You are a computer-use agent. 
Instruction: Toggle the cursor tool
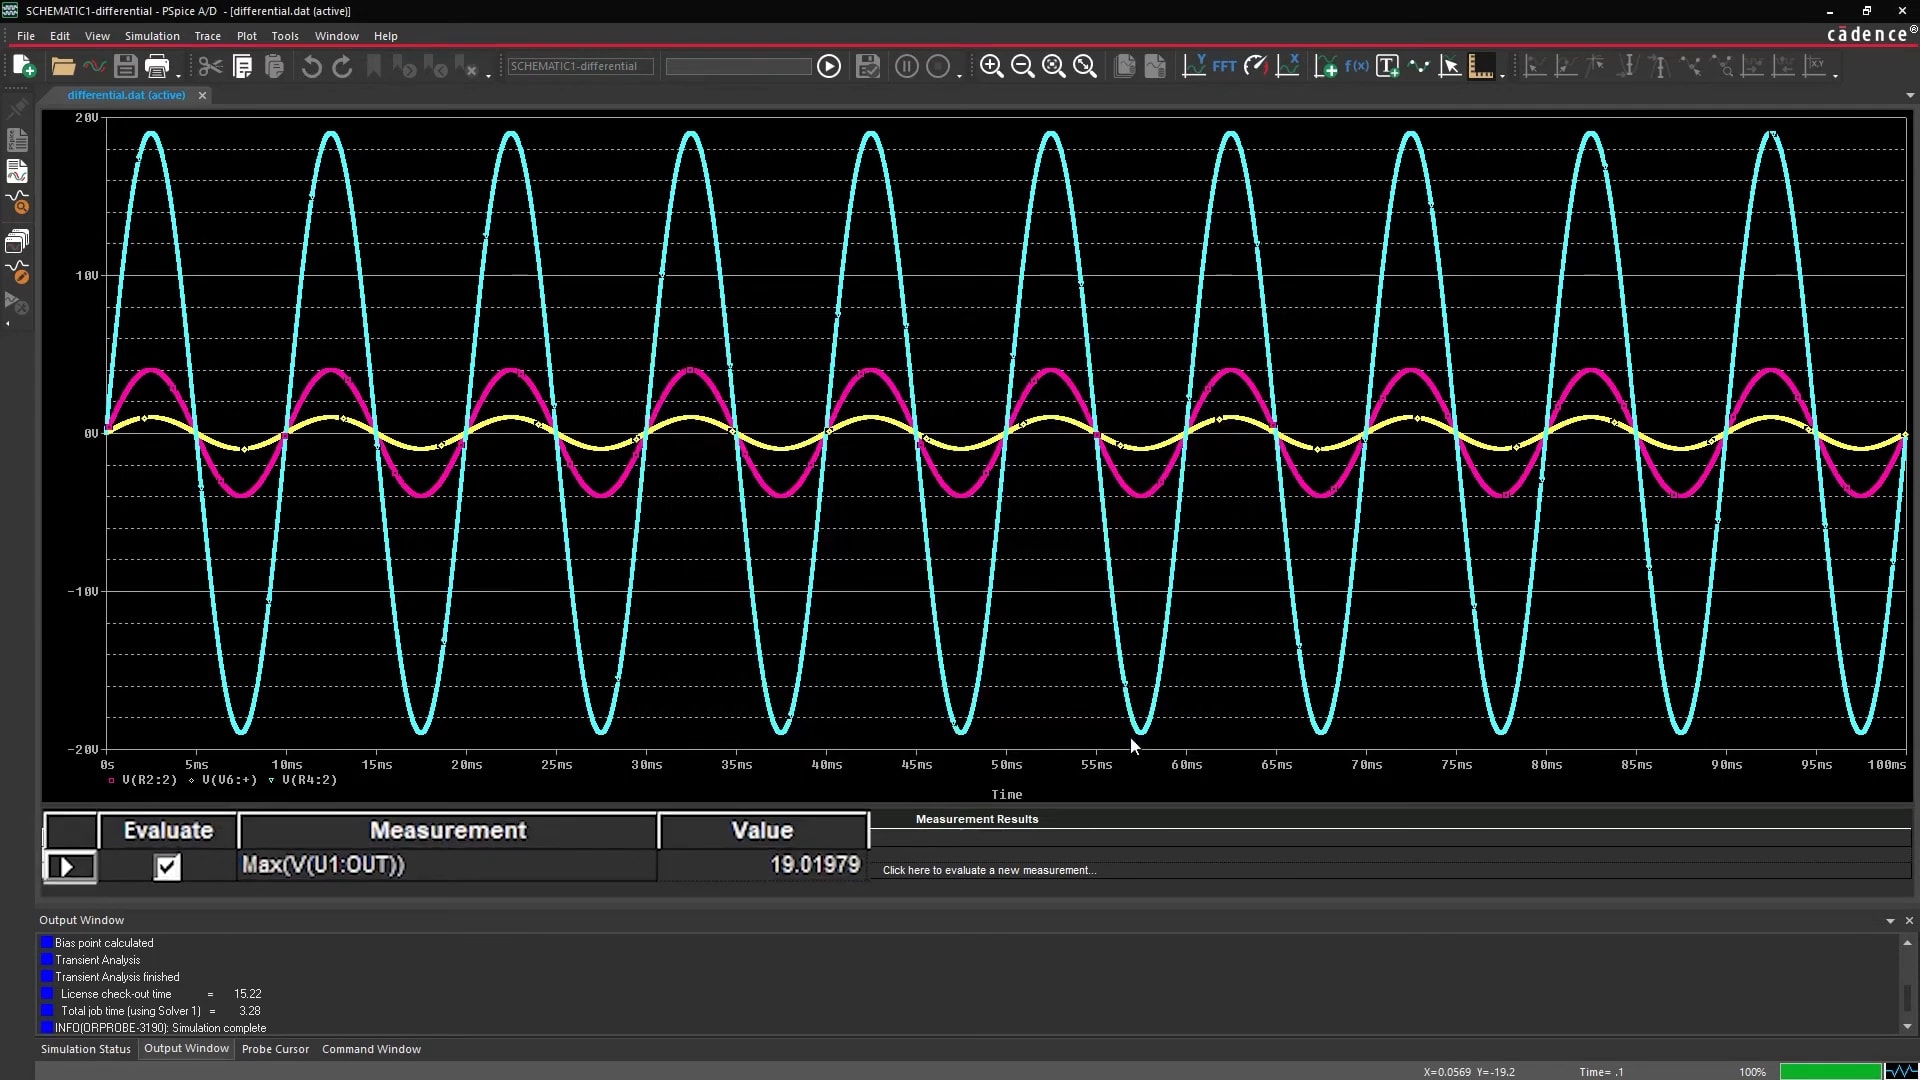coord(1450,67)
